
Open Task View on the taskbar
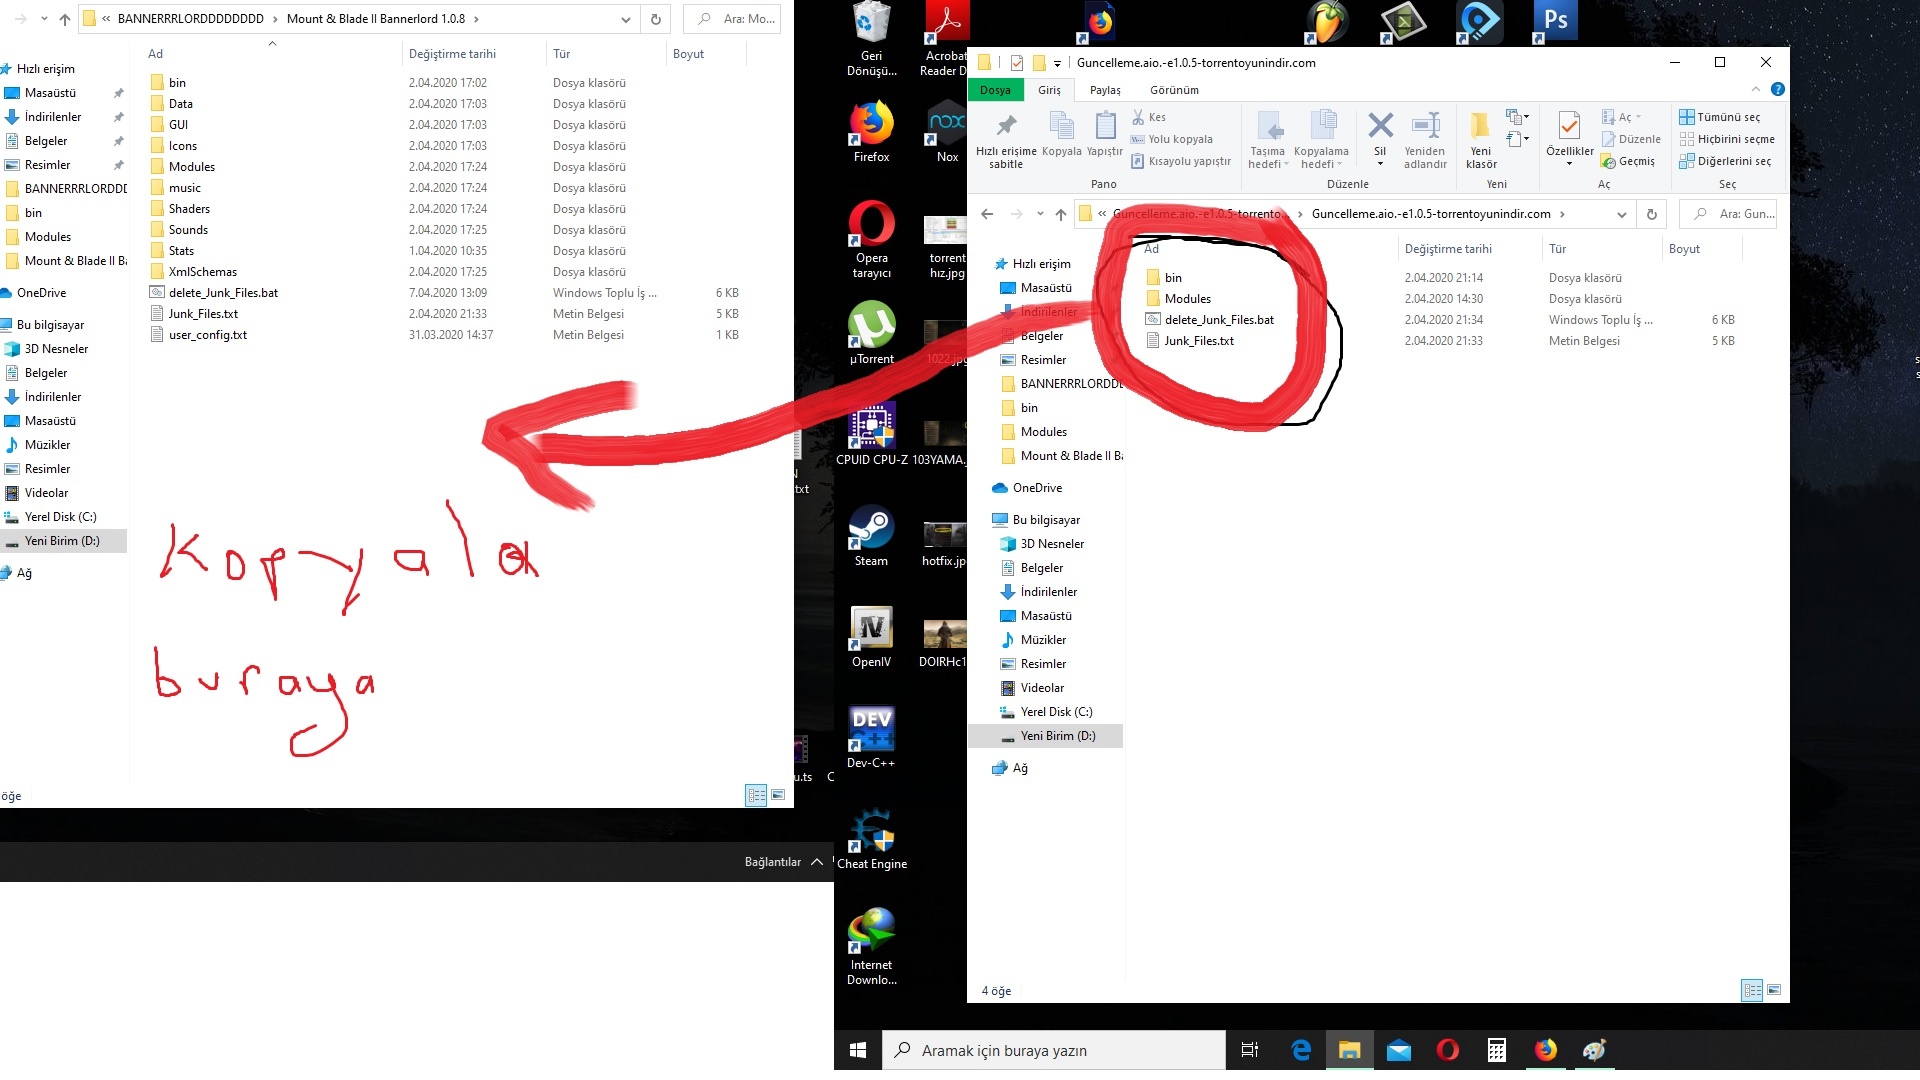tap(1250, 1050)
